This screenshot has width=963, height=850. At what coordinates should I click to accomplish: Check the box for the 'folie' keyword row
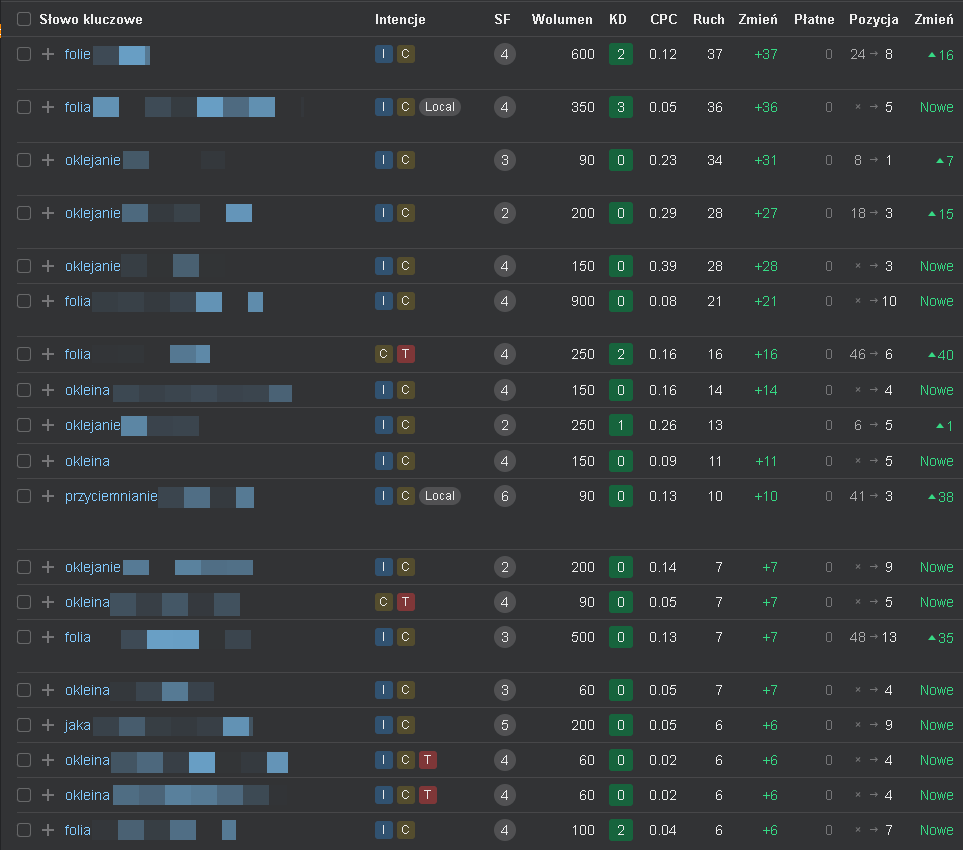click(x=24, y=54)
